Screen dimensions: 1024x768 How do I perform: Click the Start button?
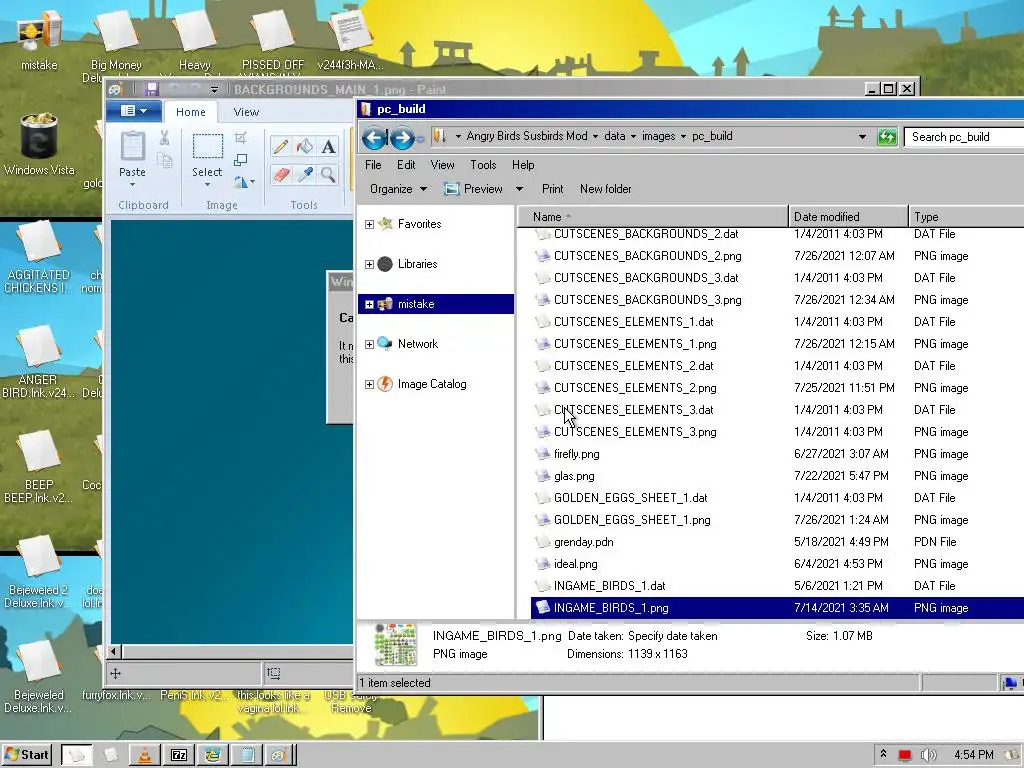pos(27,755)
